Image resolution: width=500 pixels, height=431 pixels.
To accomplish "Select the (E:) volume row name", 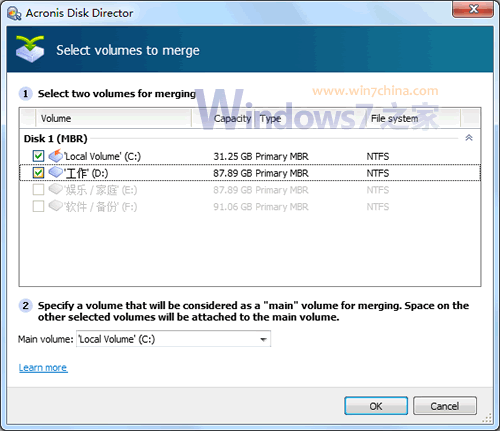I will 100,190.
